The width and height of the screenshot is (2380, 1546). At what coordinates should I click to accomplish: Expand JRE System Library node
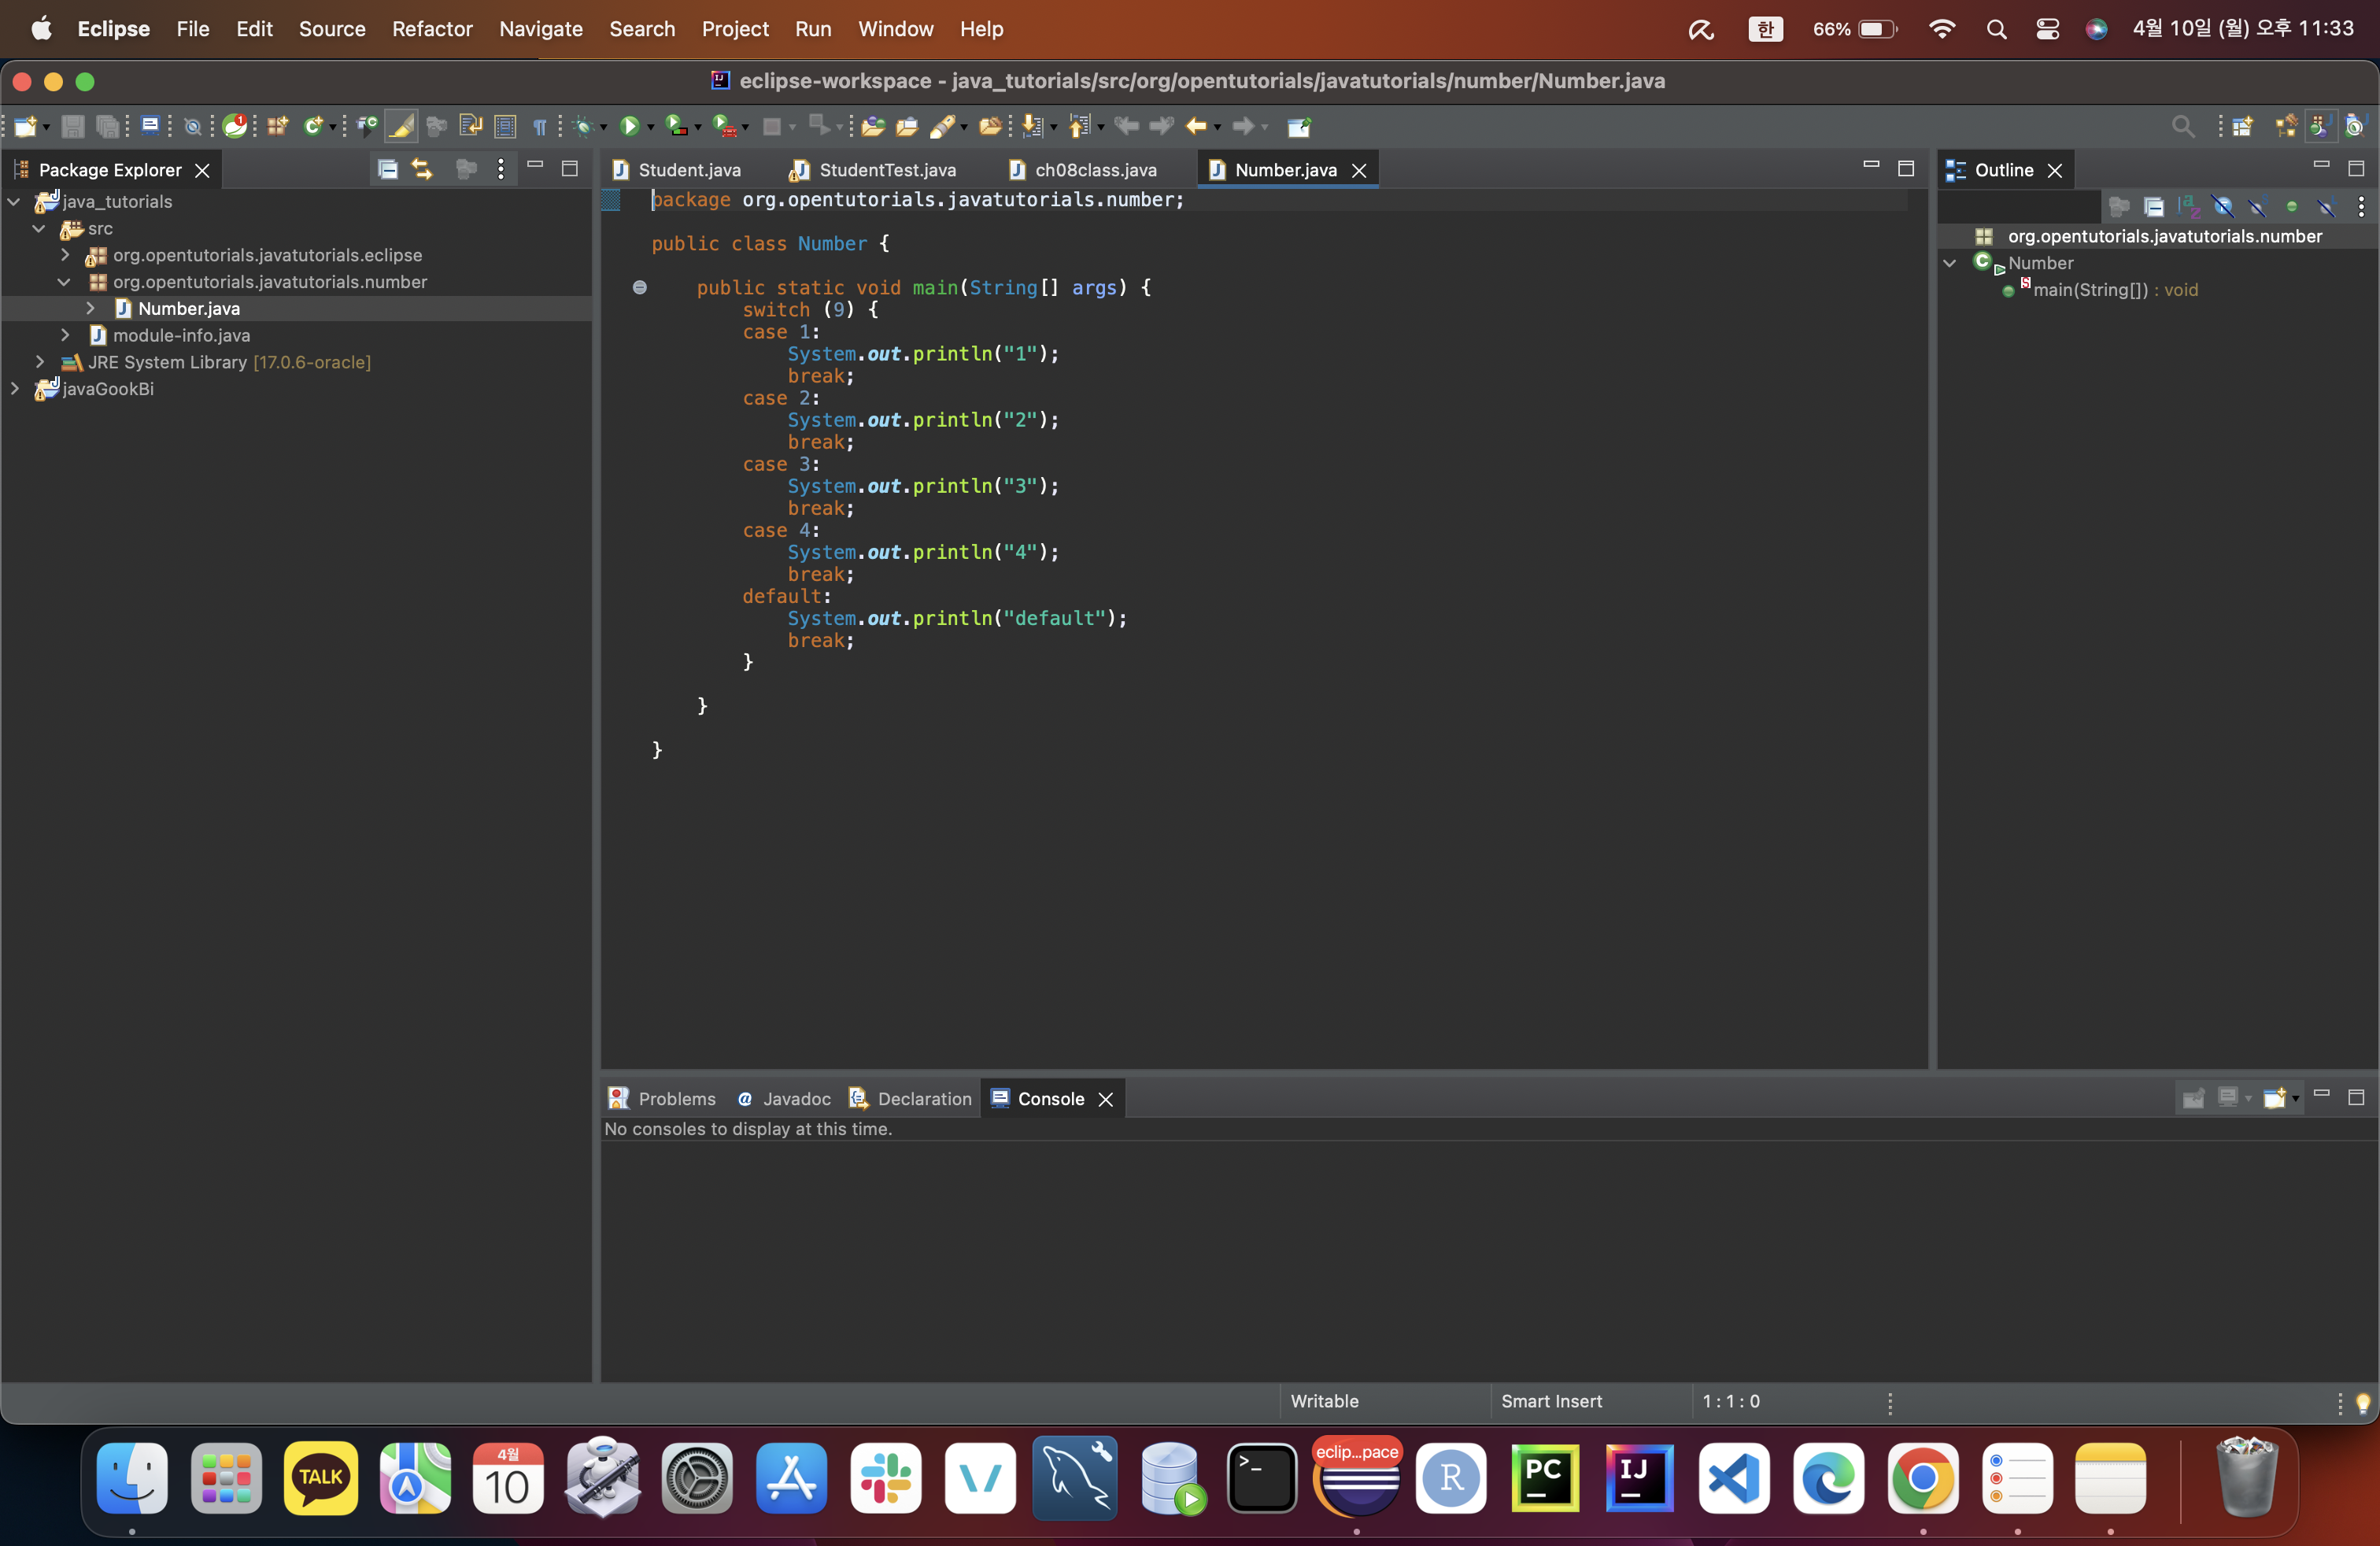pos(40,362)
